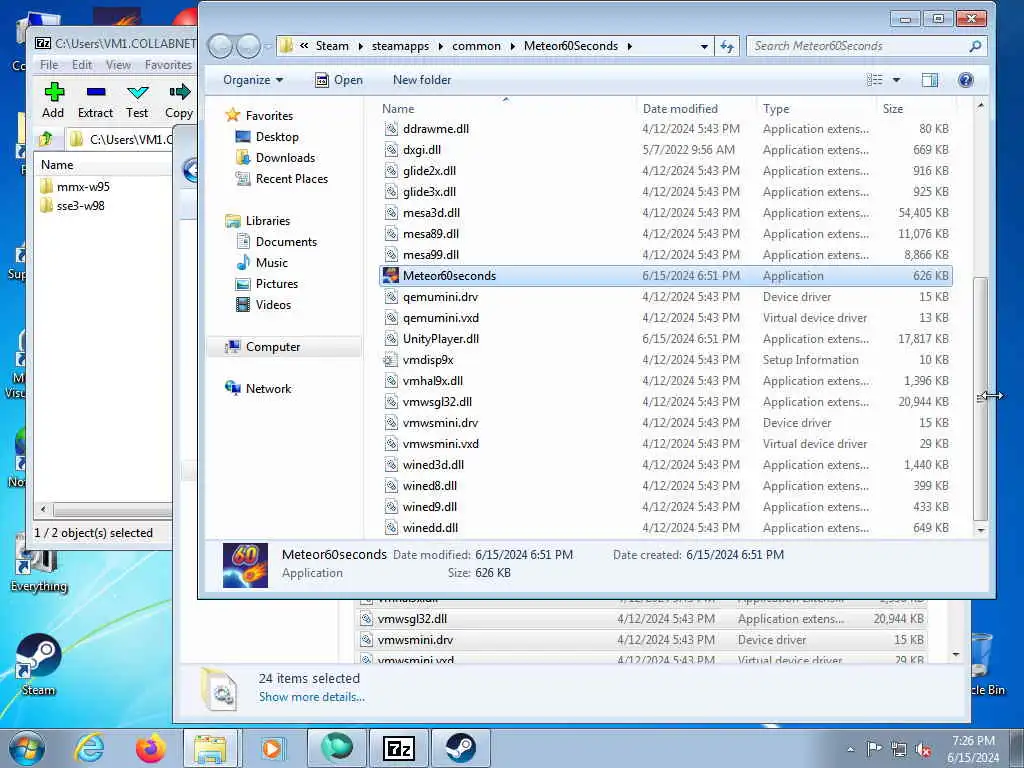This screenshot has height=768, width=1024.
Task: Sort files by the Type column header
Action: point(816,108)
